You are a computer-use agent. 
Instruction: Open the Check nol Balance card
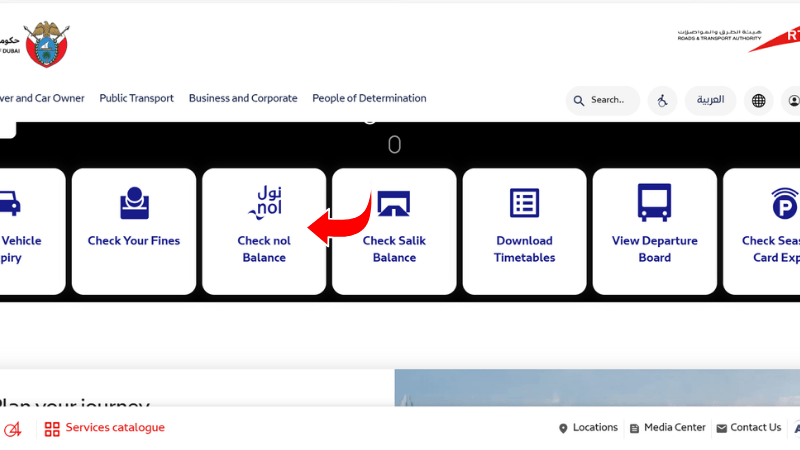coord(264,231)
